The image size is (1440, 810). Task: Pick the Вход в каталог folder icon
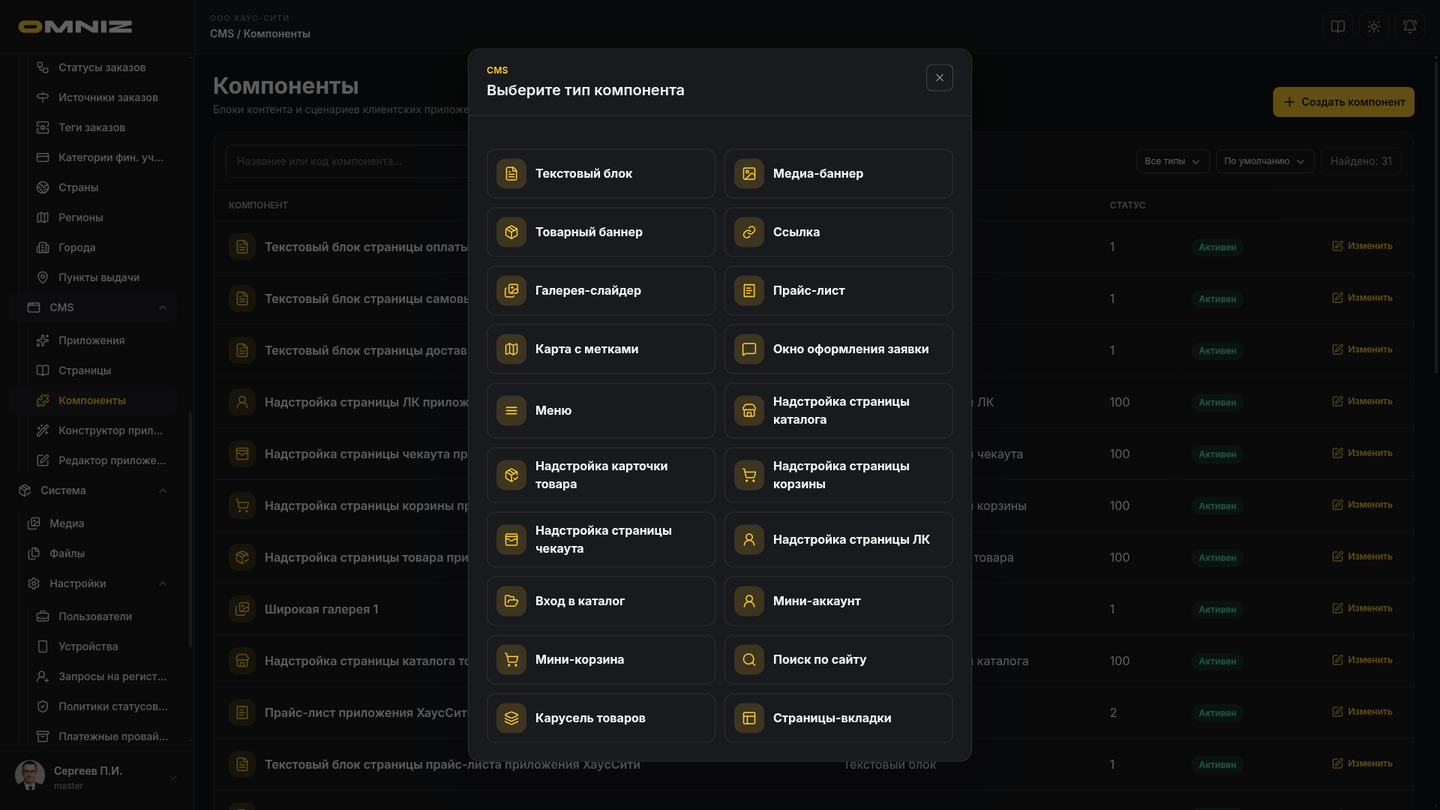pyautogui.click(x=511, y=601)
